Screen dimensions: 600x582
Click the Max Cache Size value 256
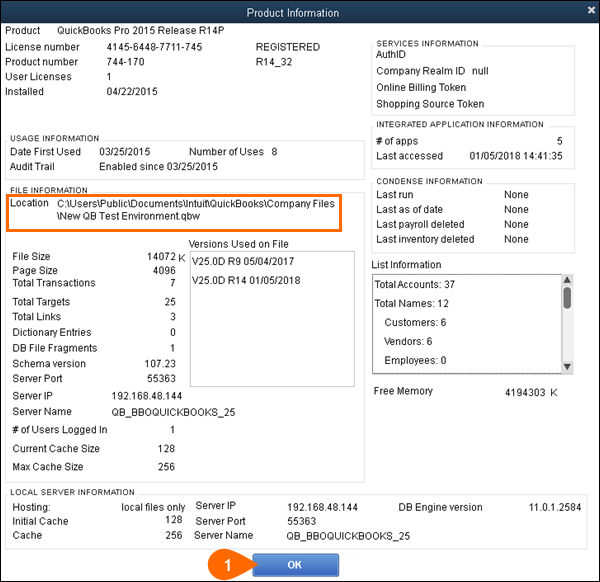point(166,467)
